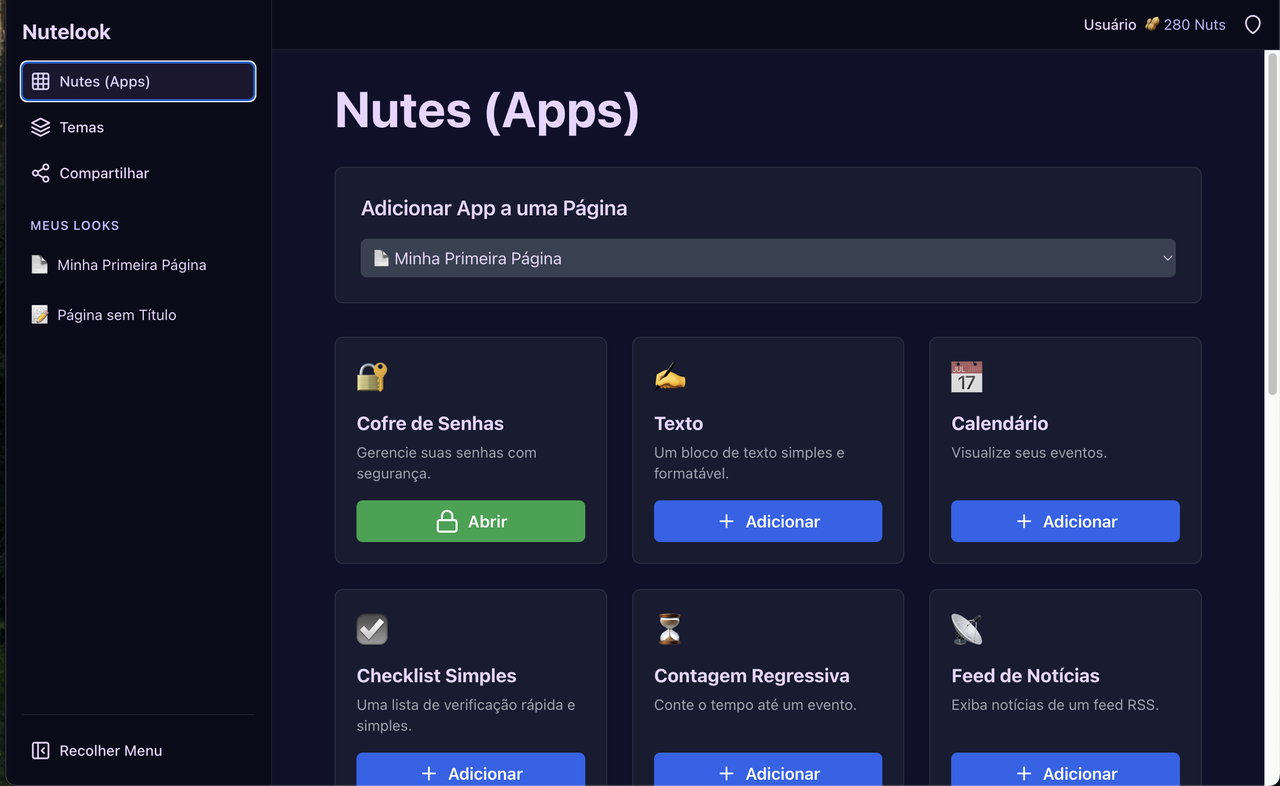Click the satellite icon on Feed de Notícias card

pos(966,629)
